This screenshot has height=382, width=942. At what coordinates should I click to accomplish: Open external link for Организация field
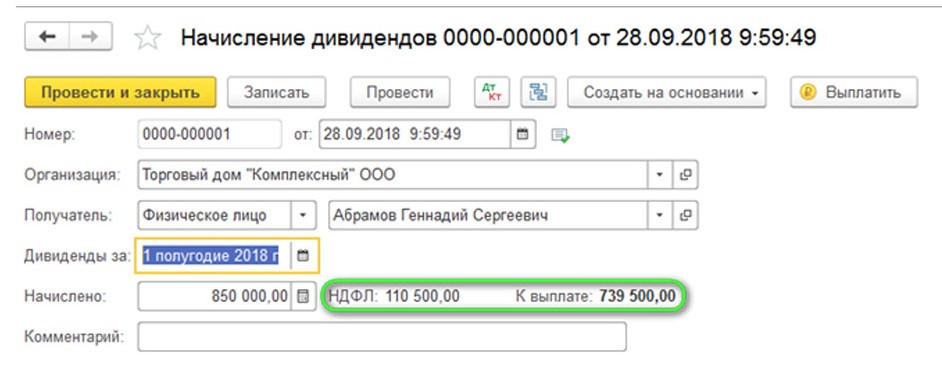click(685, 175)
